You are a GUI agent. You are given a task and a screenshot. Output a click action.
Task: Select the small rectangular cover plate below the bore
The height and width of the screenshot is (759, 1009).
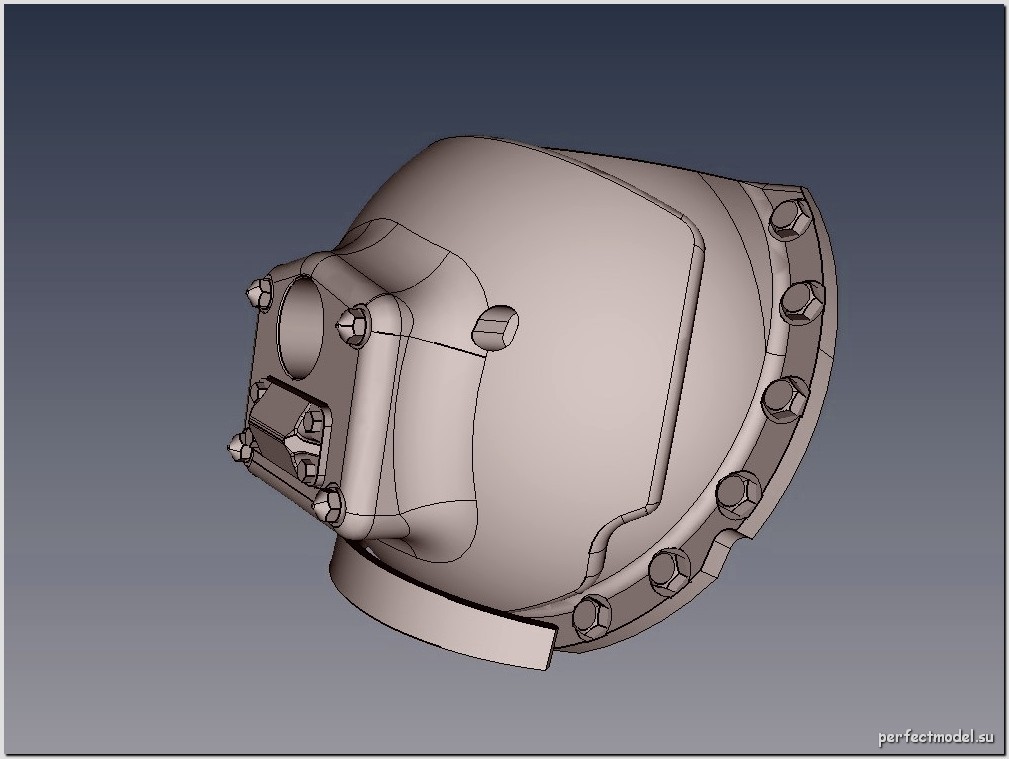(x=290, y=430)
